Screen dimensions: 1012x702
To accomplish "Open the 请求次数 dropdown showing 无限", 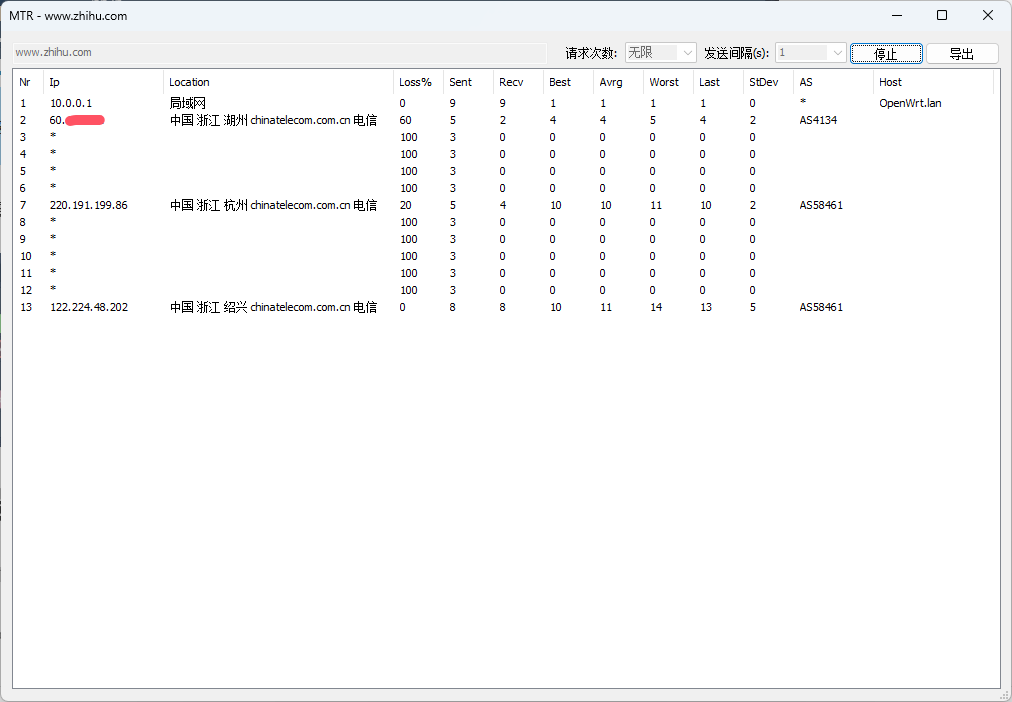I will click(x=661, y=53).
